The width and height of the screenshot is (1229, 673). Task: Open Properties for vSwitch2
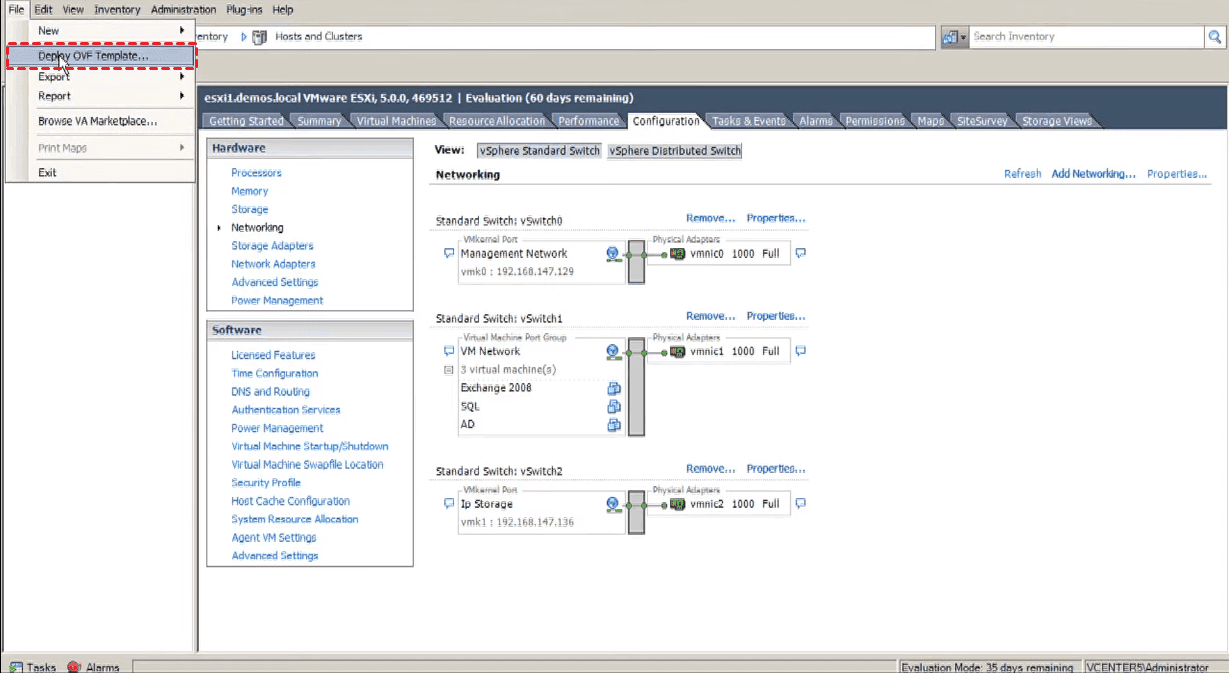pos(776,469)
